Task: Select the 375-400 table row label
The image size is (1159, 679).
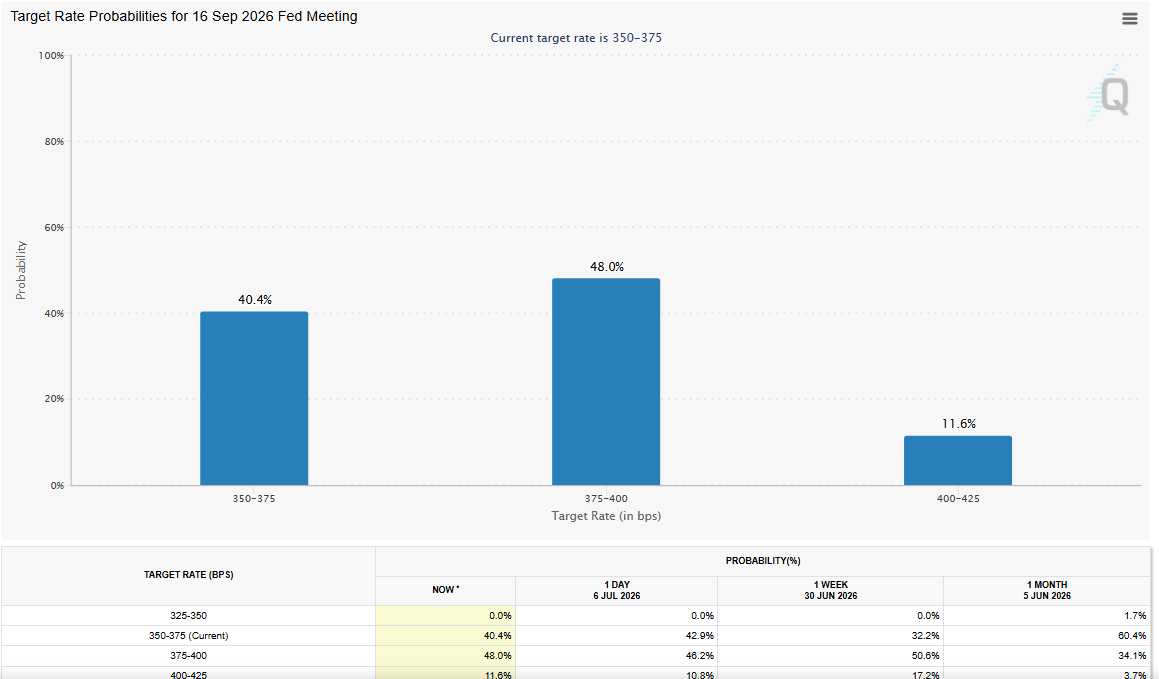Action: click(188, 655)
